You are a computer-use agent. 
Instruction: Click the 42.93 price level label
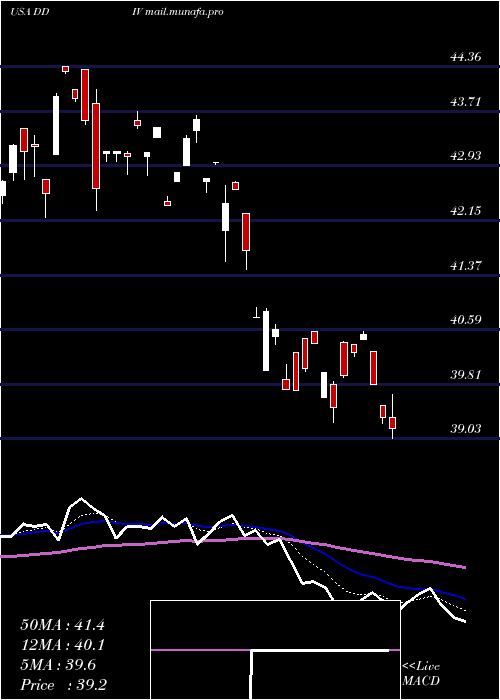(x=466, y=155)
